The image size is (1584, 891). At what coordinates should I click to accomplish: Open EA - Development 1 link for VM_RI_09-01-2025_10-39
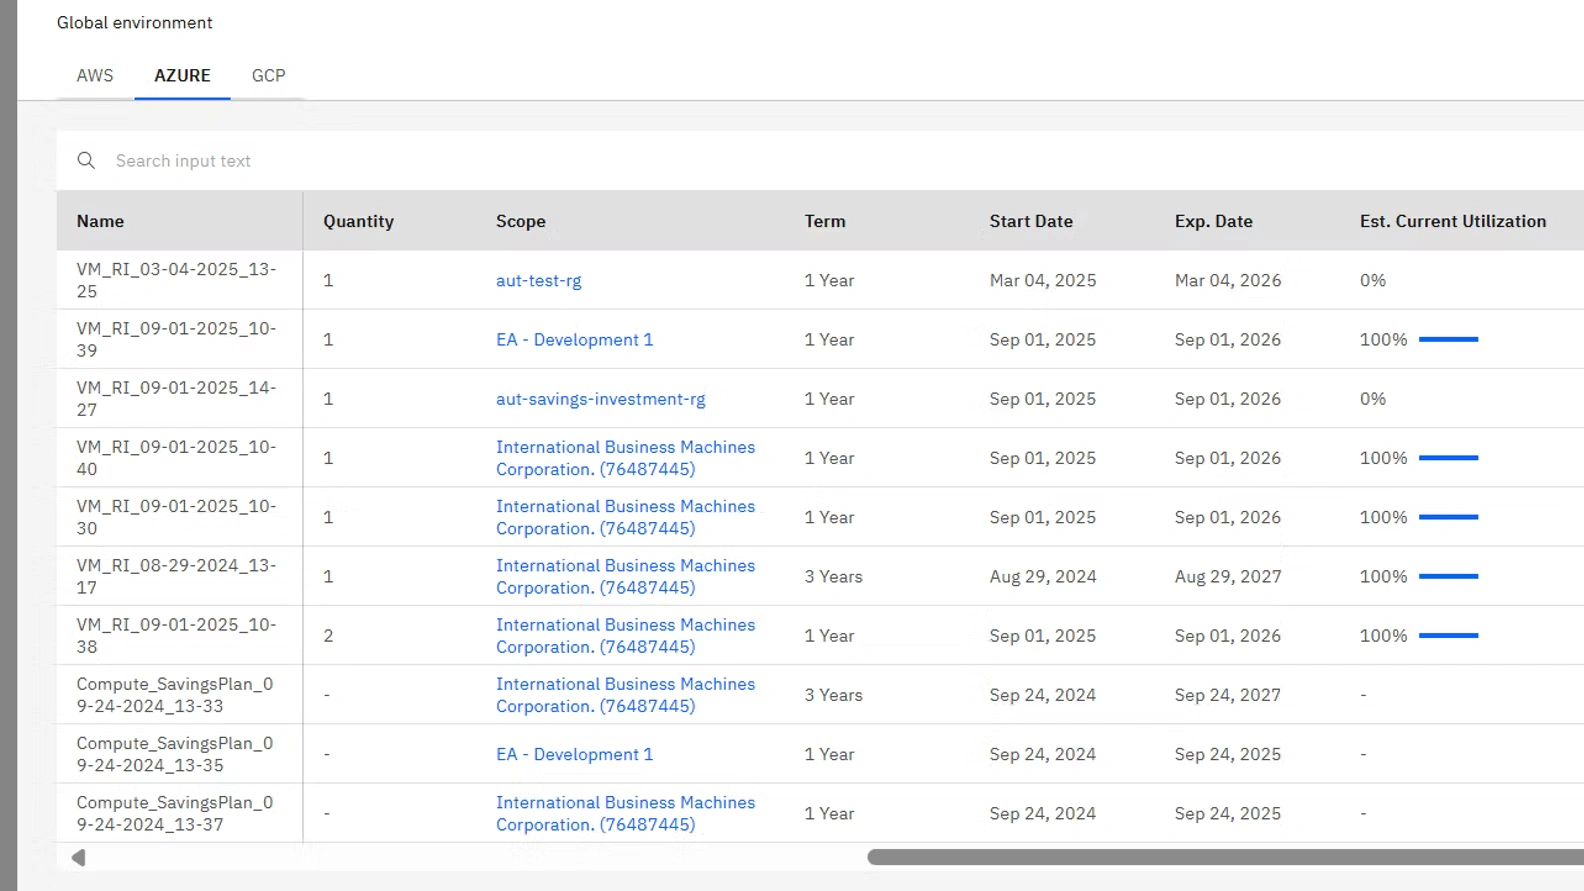574,340
